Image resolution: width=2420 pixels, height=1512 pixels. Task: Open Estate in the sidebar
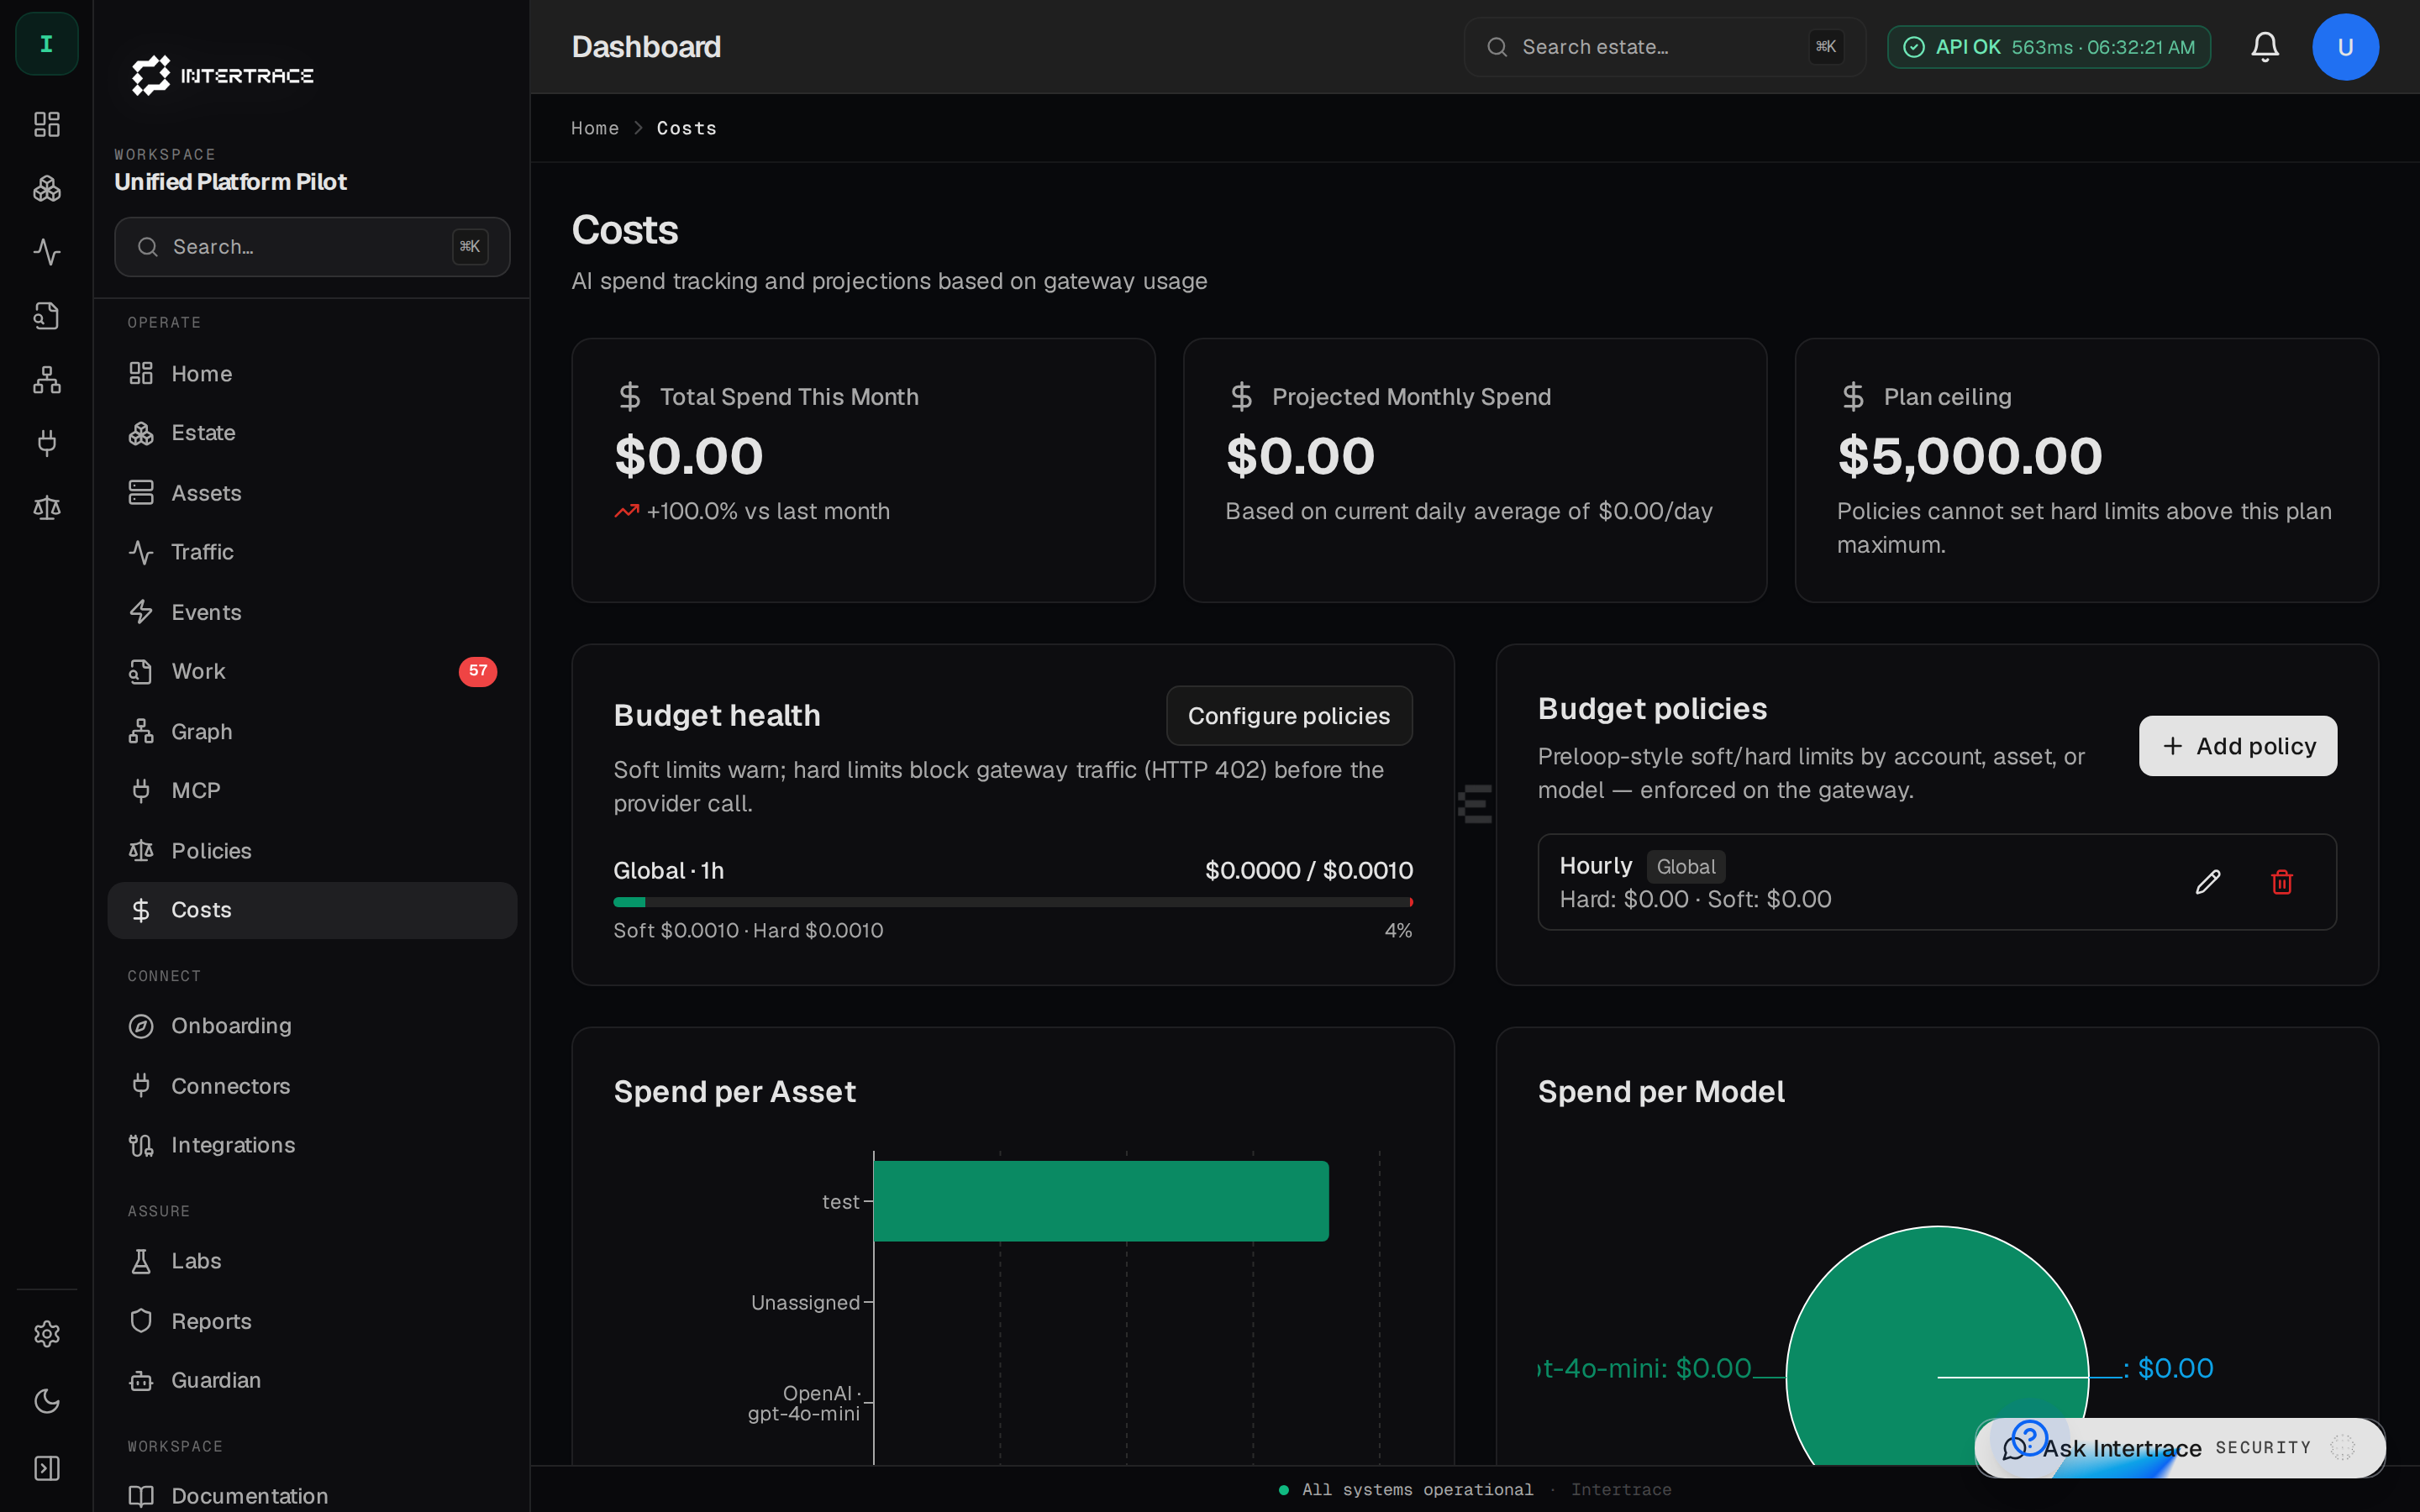click(x=312, y=433)
